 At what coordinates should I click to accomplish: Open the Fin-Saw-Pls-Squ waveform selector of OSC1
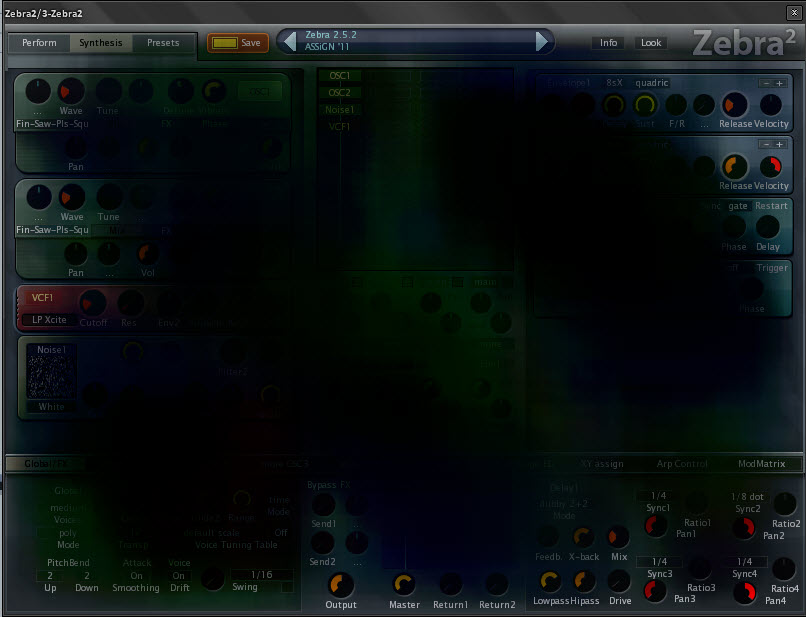pyautogui.click(x=52, y=123)
